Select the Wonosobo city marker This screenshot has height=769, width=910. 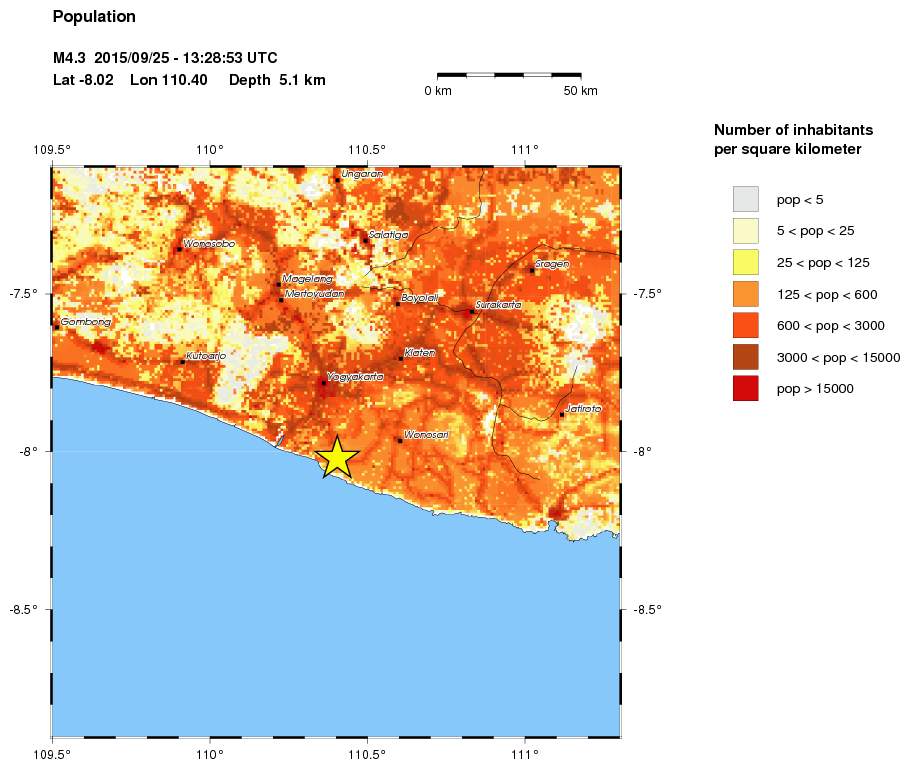coord(179,249)
